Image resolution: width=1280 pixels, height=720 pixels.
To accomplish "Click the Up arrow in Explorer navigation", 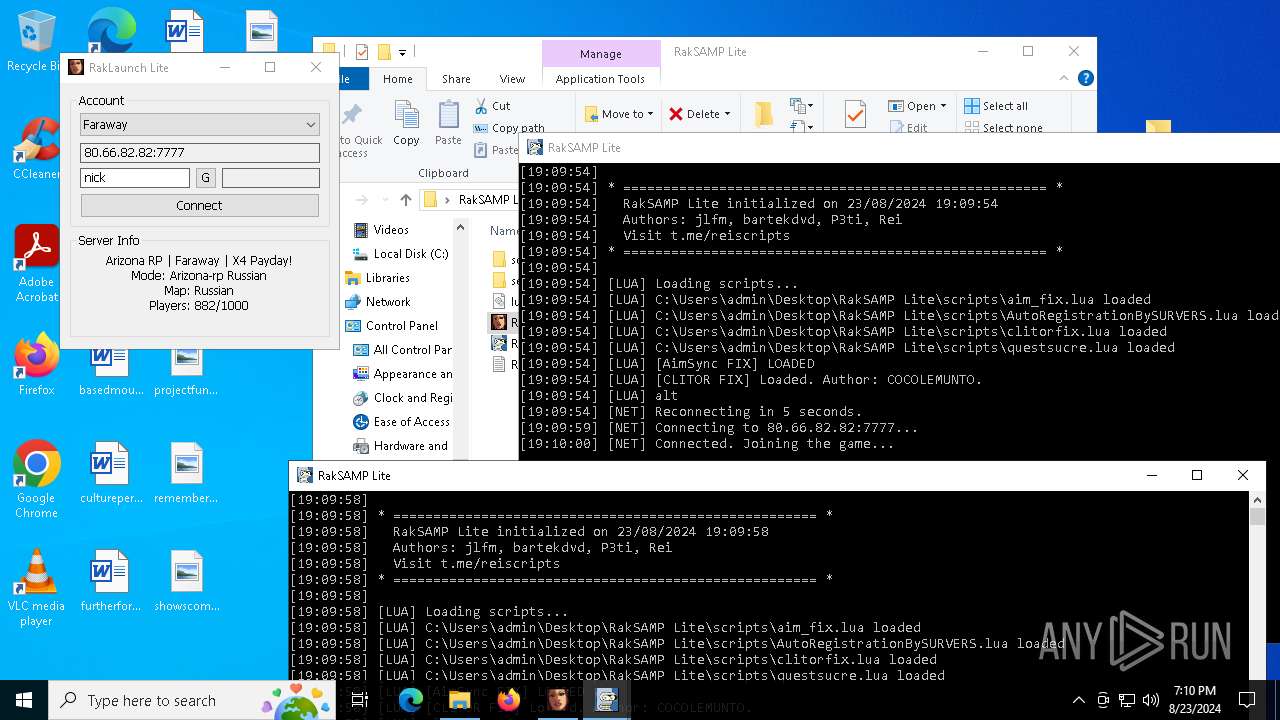I will pos(405,200).
